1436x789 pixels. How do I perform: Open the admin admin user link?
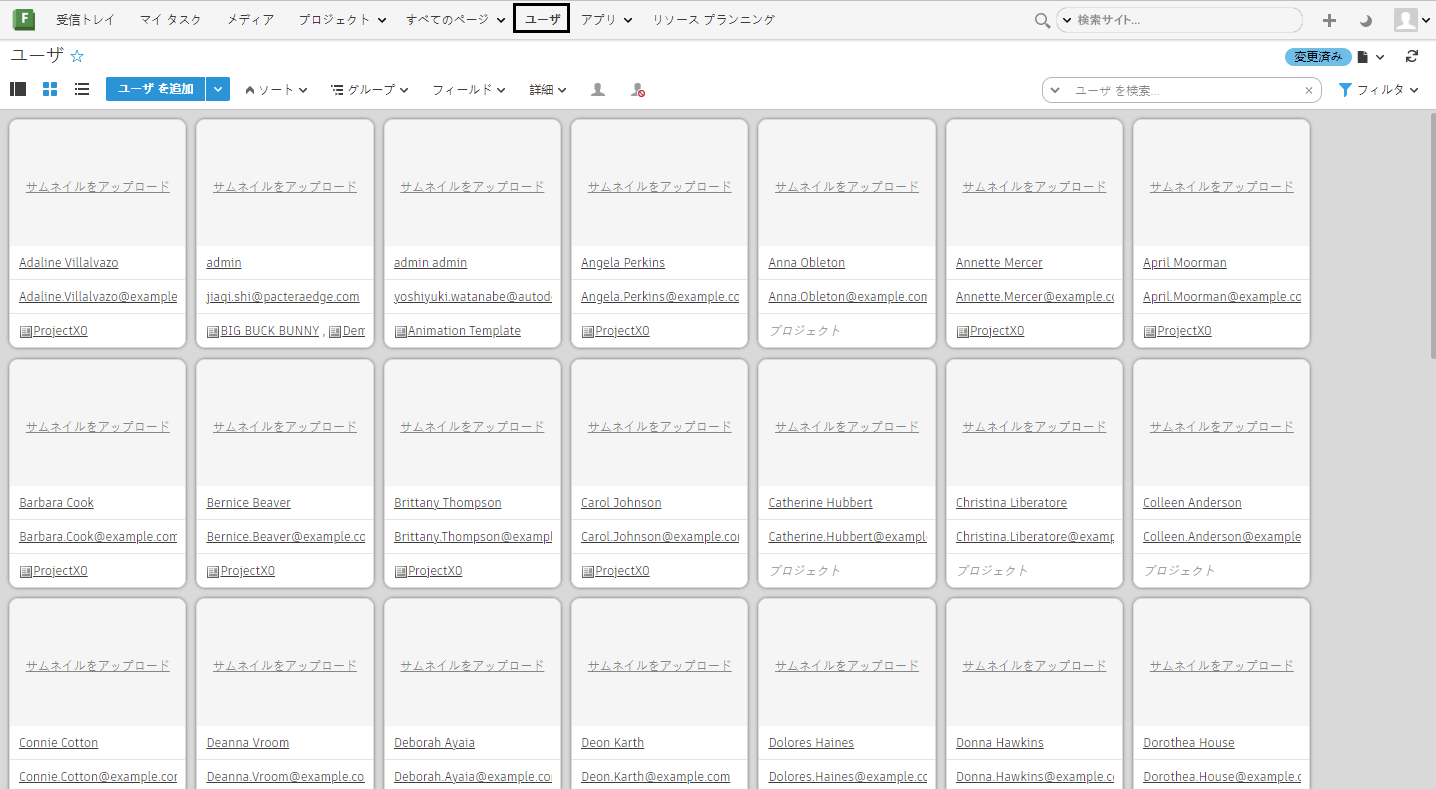[x=431, y=263]
